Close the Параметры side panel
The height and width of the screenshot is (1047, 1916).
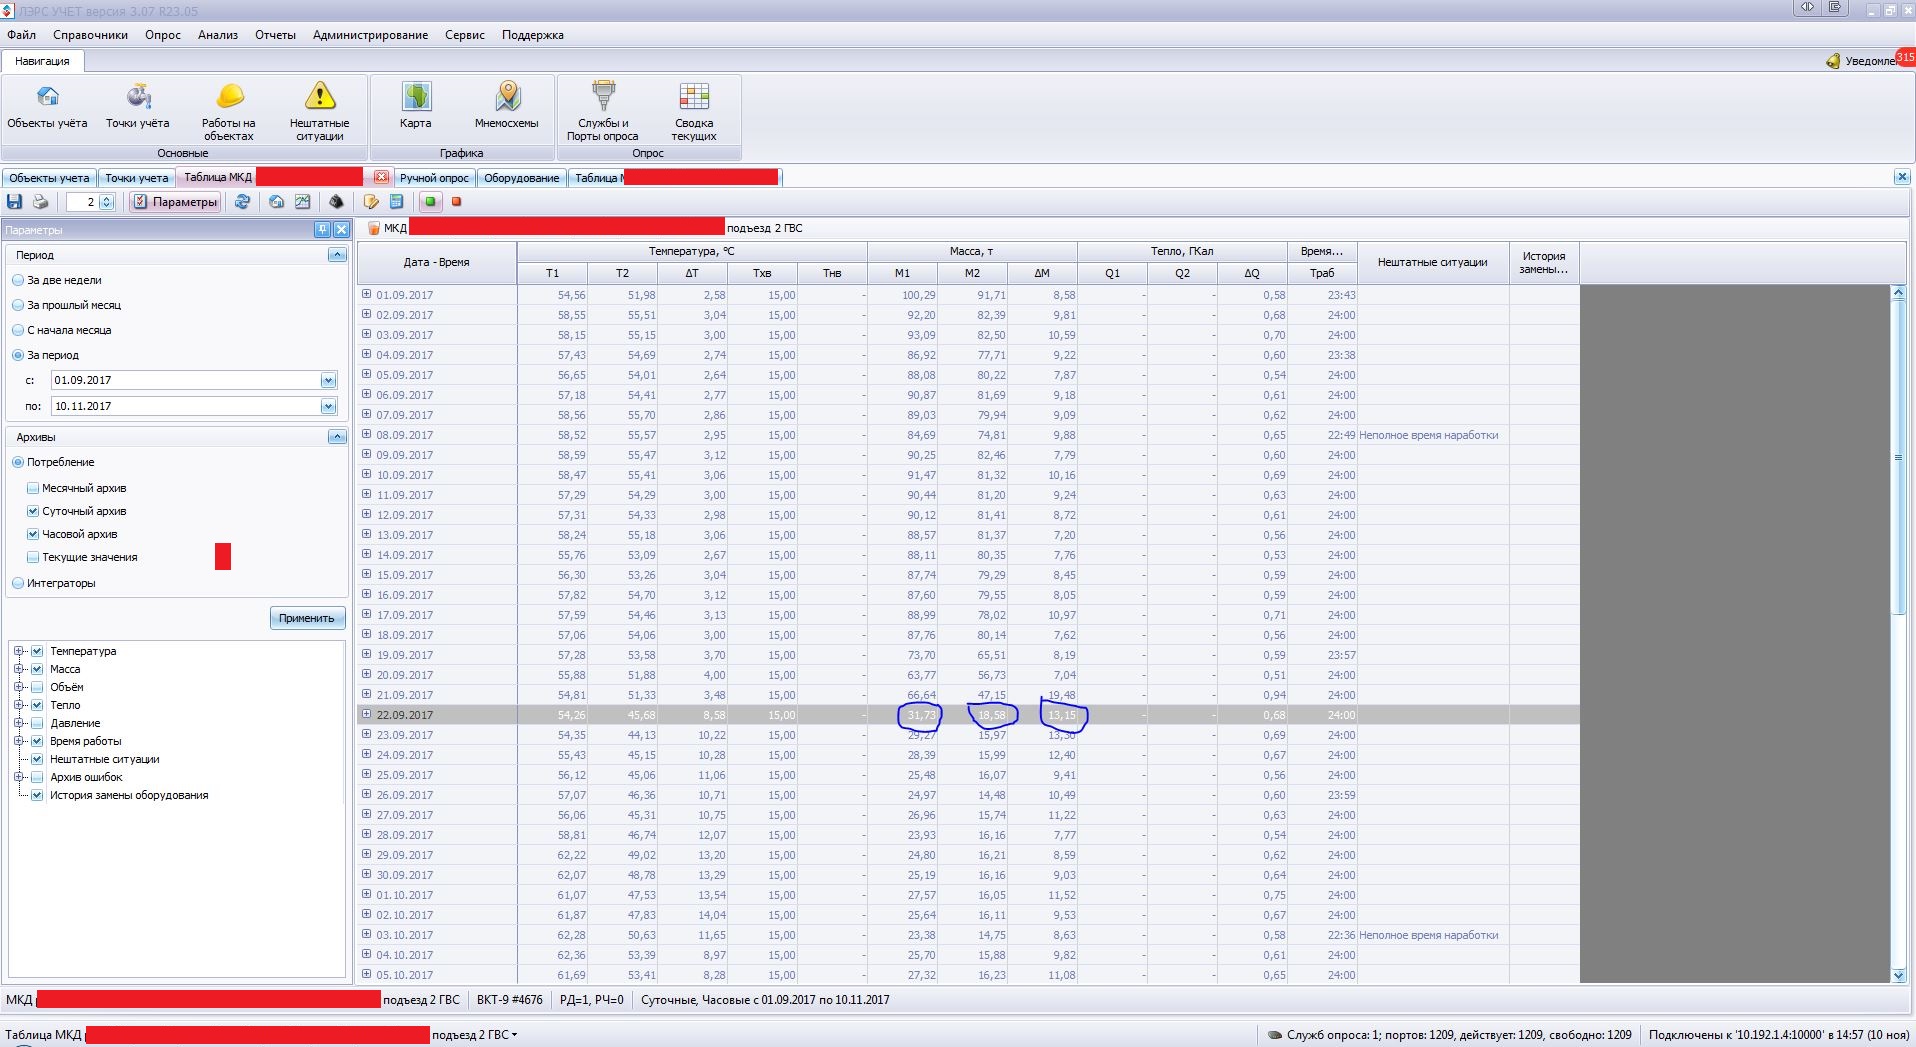point(341,230)
